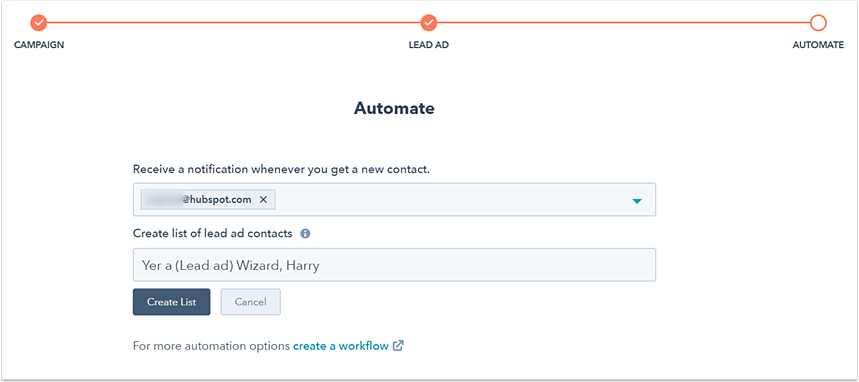Click the Create List button
The height and width of the screenshot is (382, 859).
pyautogui.click(x=171, y=302)
